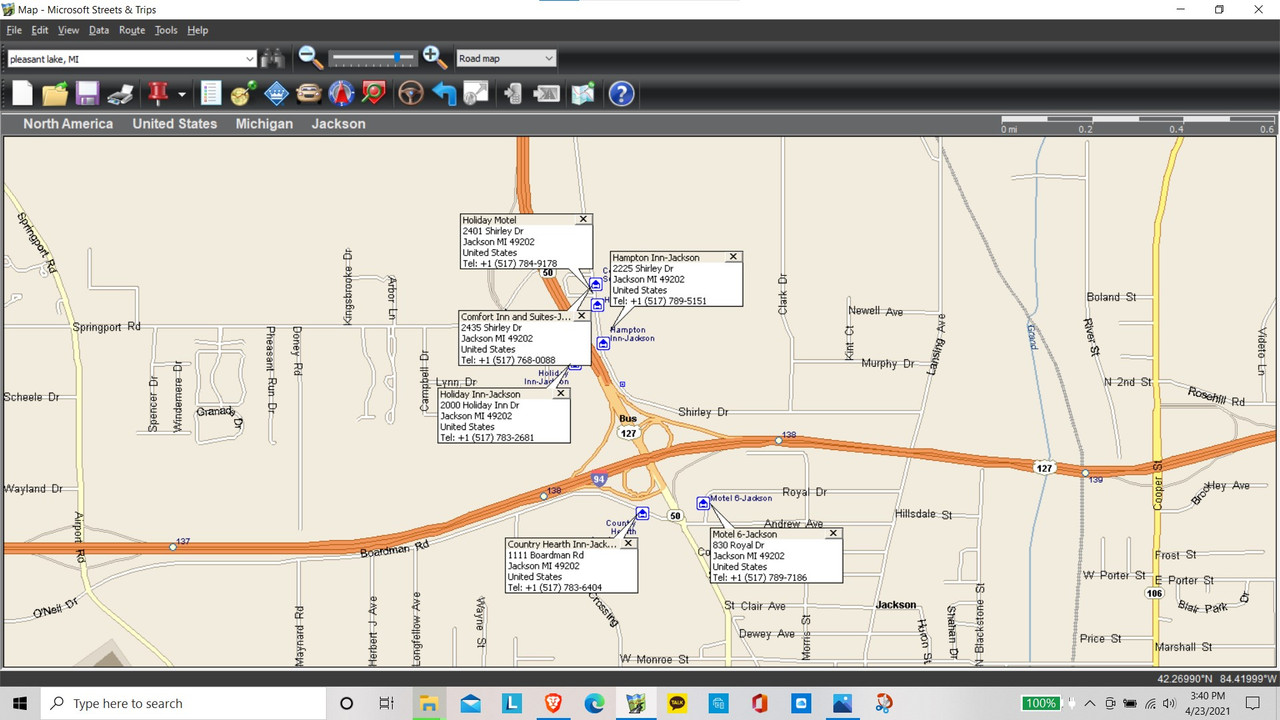Zoom out with the minus magnifier
The height and width of the screenshot is (720, 1280).
311,58
